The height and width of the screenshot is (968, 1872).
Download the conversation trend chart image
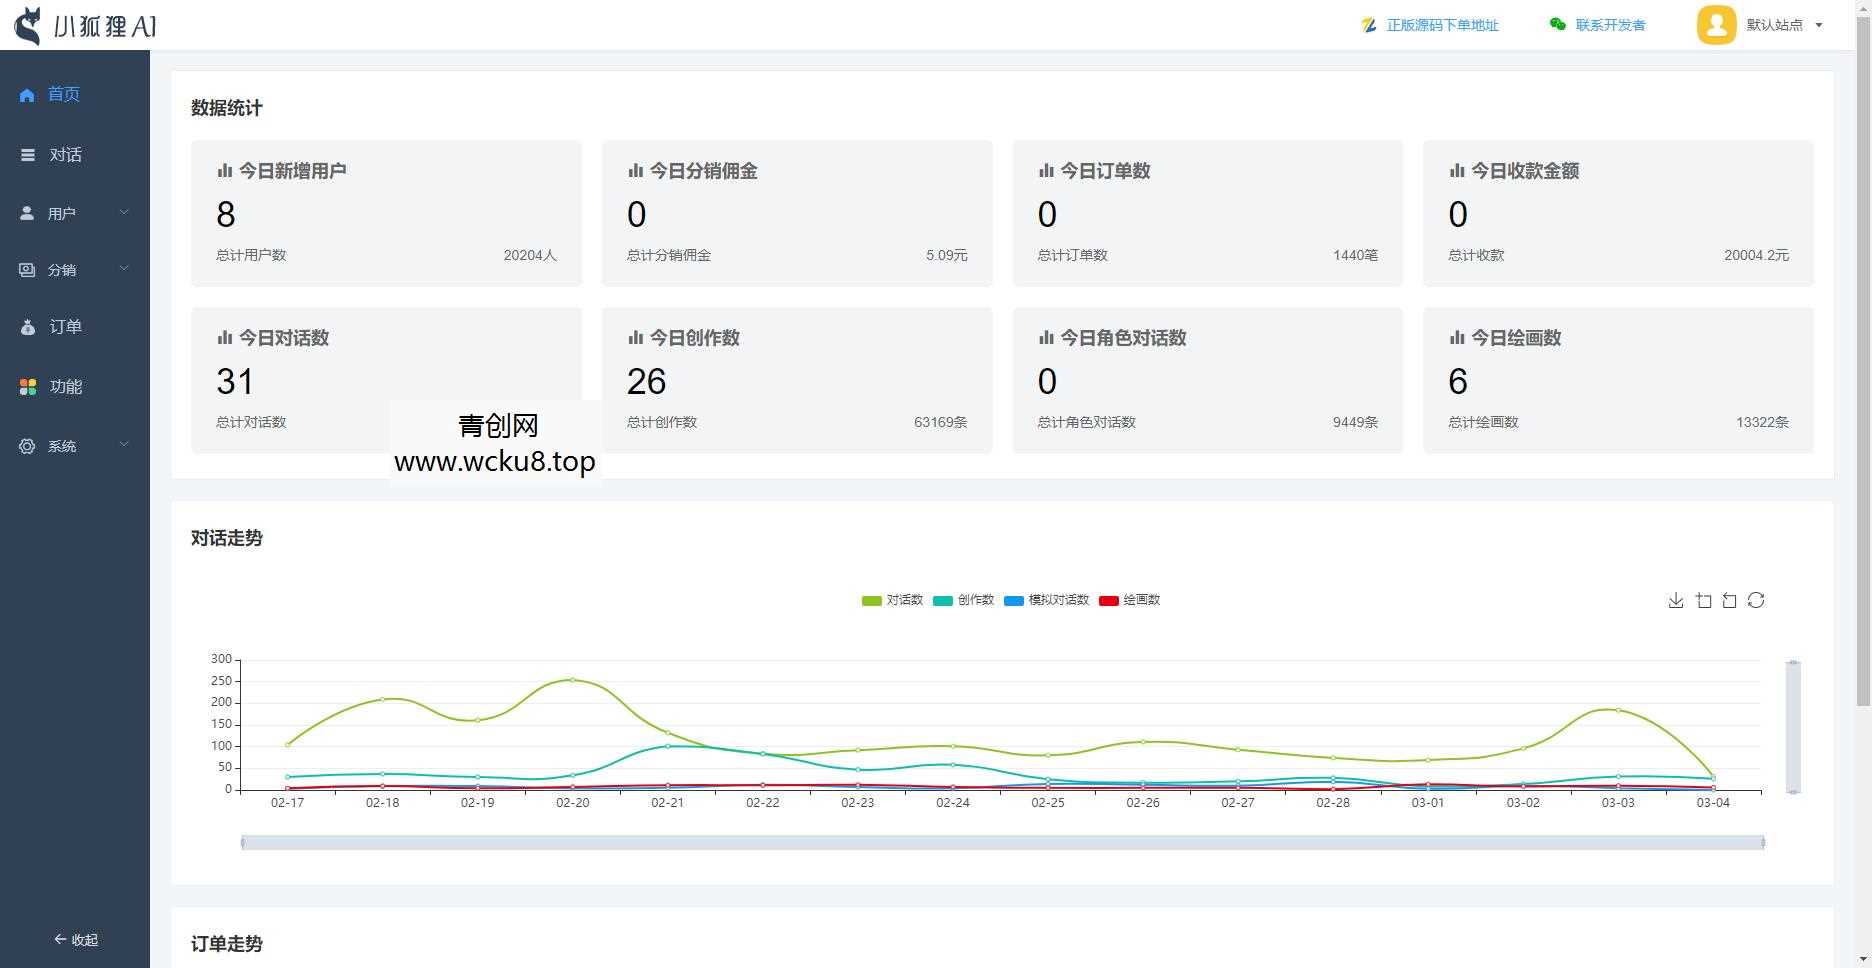tap(1676, 600)
